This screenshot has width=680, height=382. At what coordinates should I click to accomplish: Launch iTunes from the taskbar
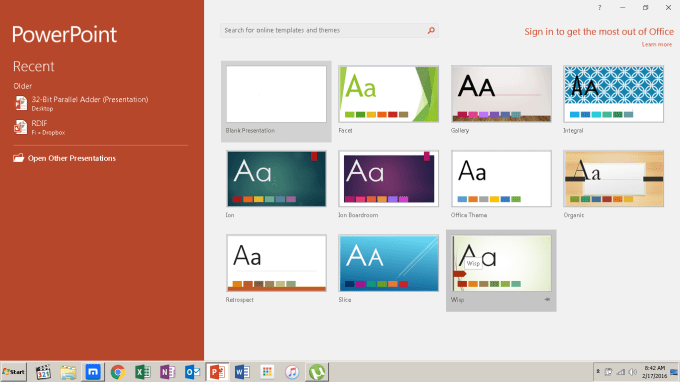point(292,372)
